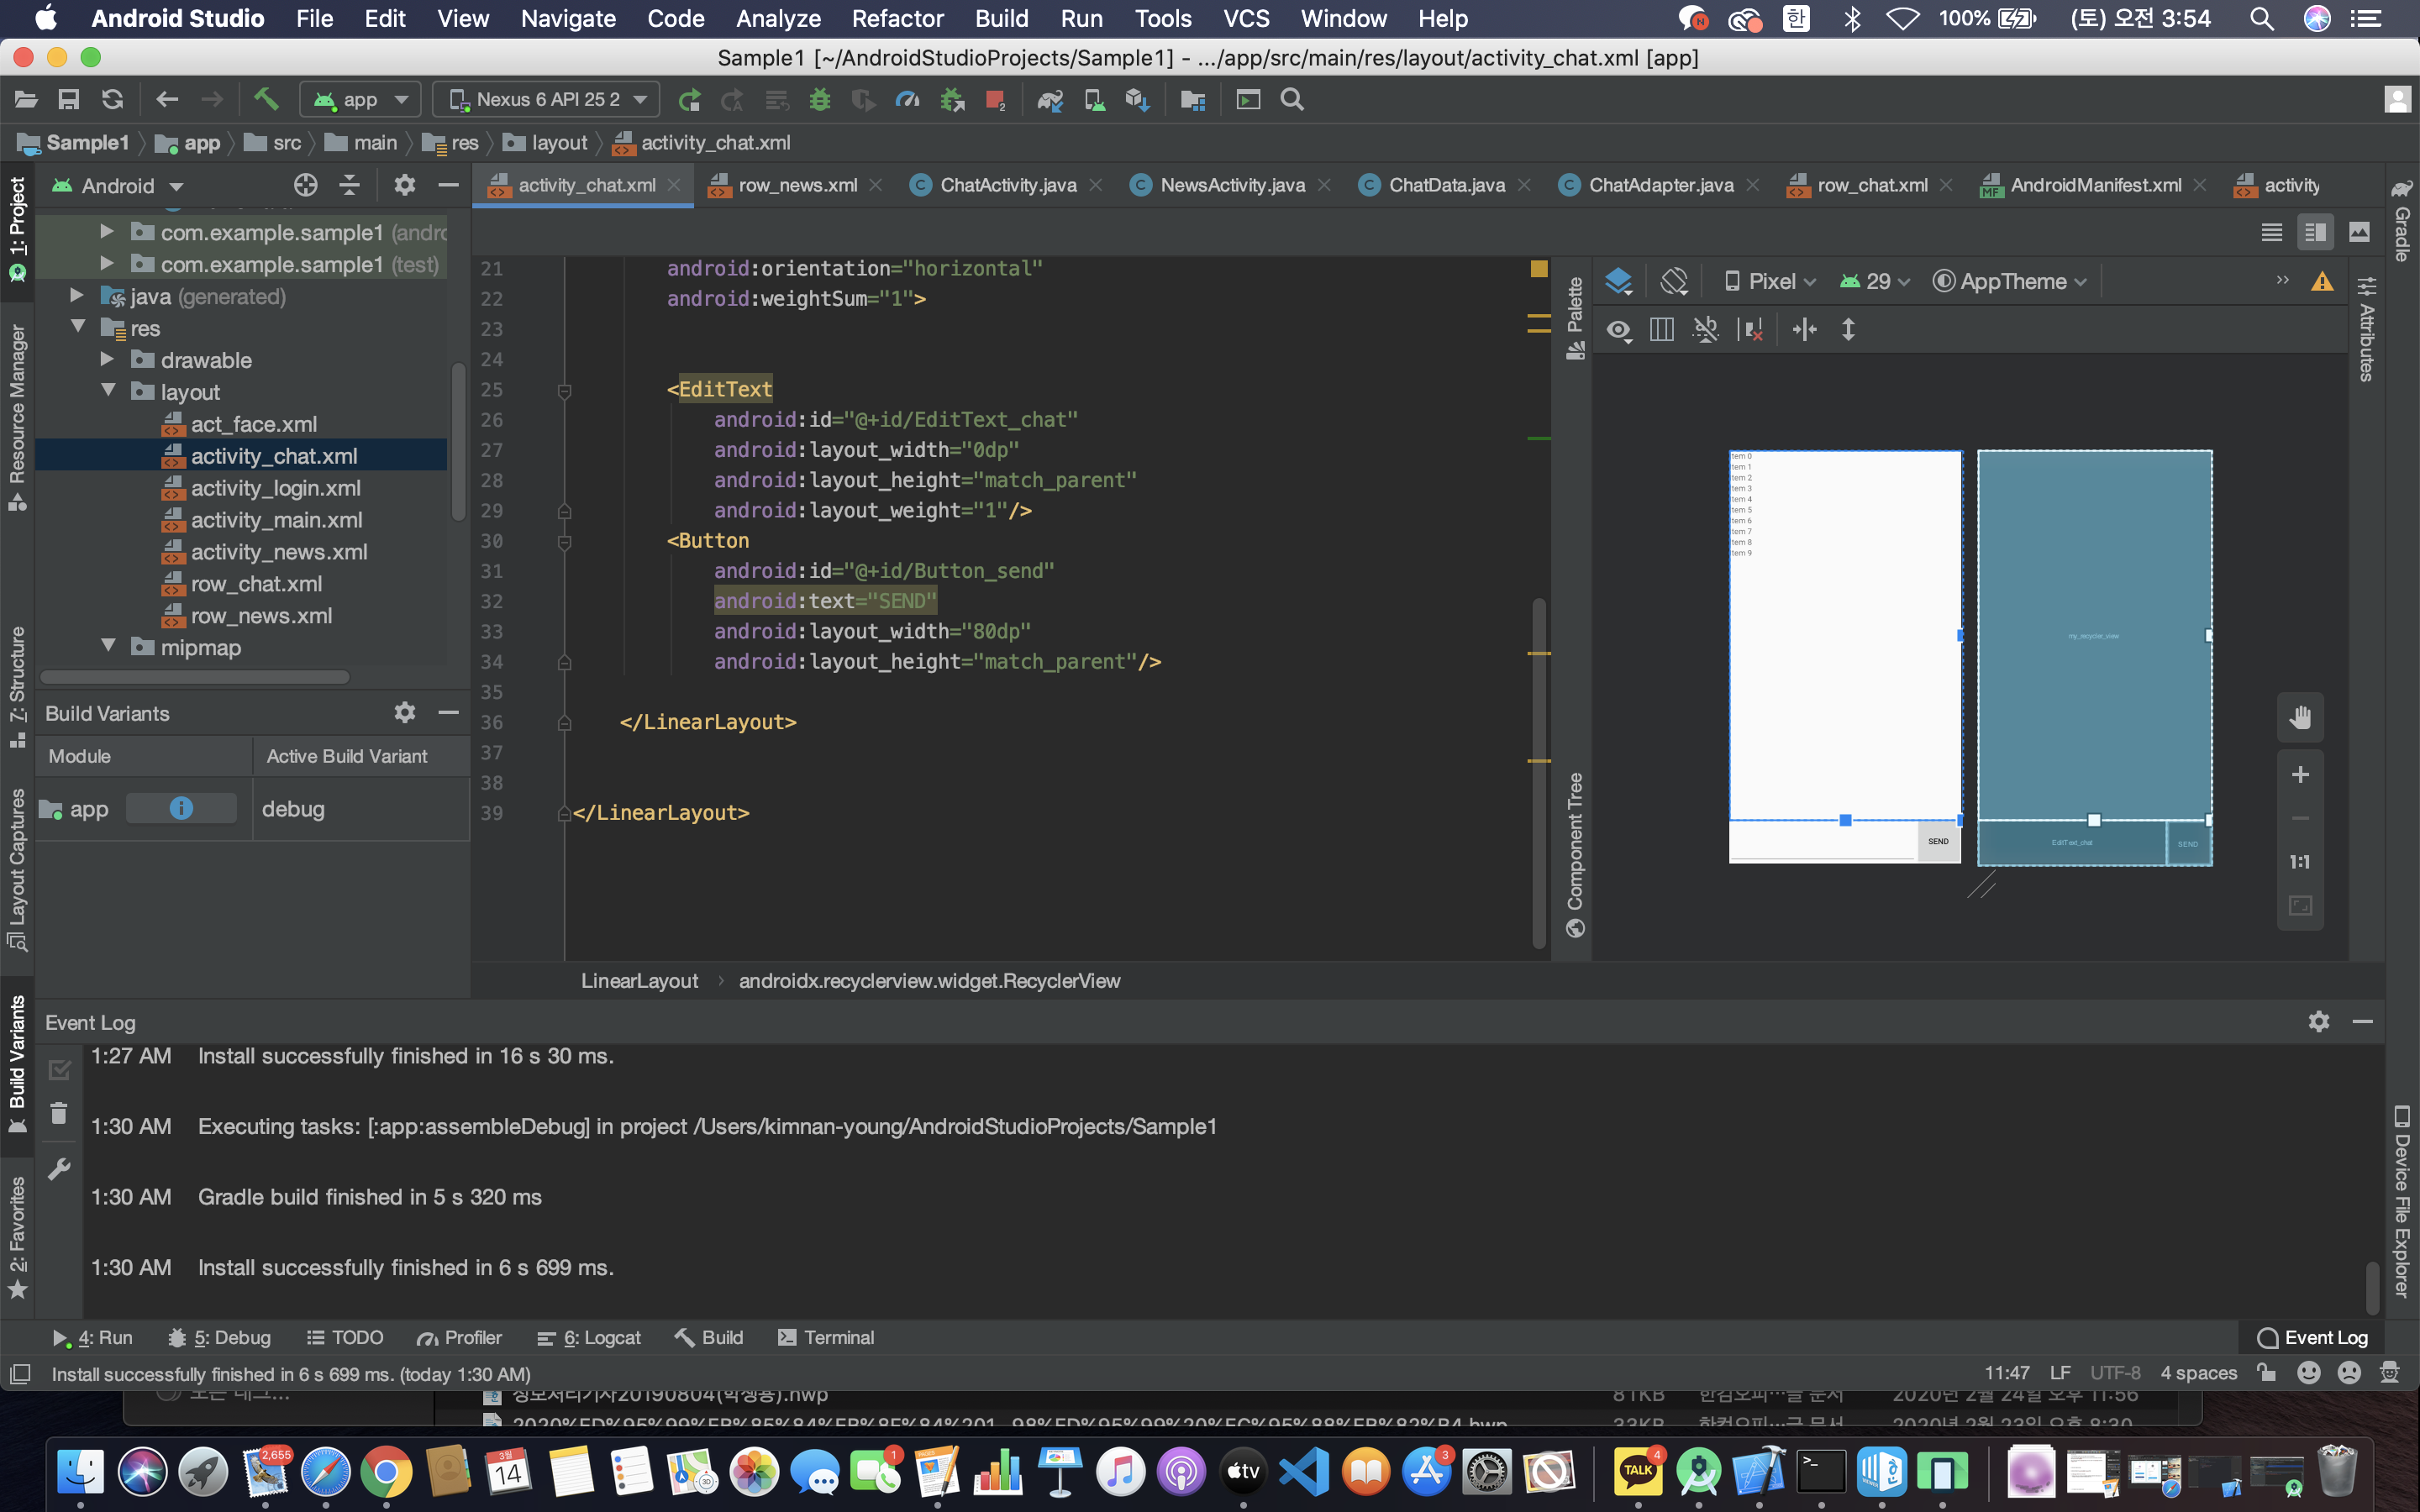Viewport: 2420px width, 1512px height.
Task: Click the Make Project hammer icon
Action: [265, 99]
